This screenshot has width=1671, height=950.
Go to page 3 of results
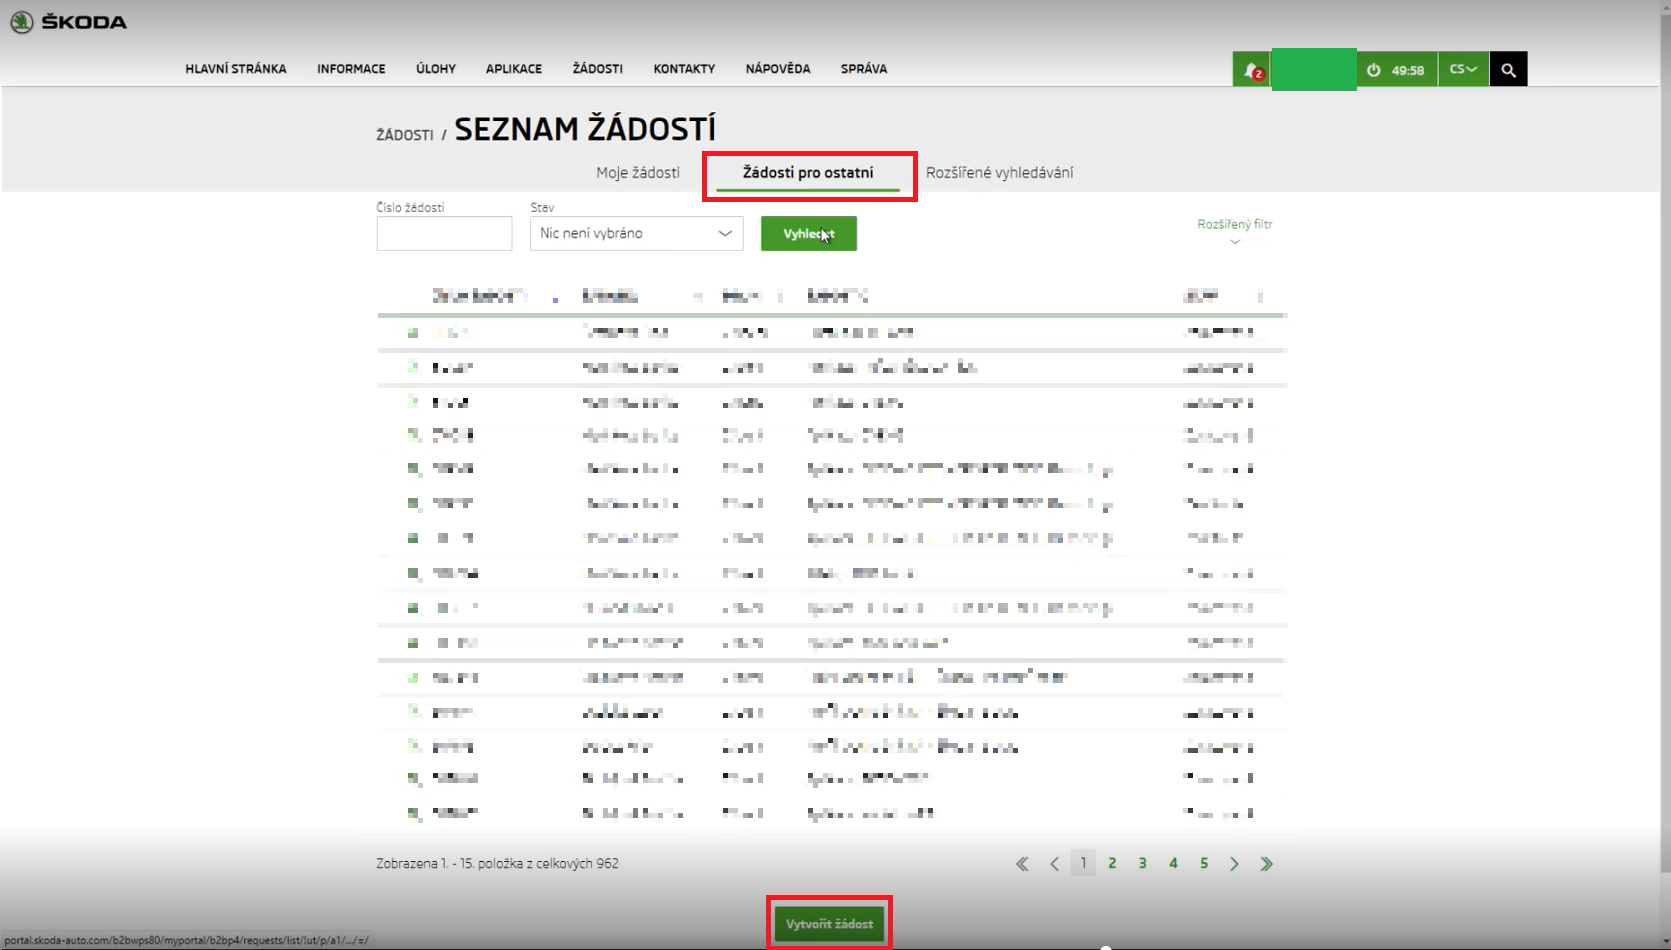pyautogui.click(x=1142, y=863)
